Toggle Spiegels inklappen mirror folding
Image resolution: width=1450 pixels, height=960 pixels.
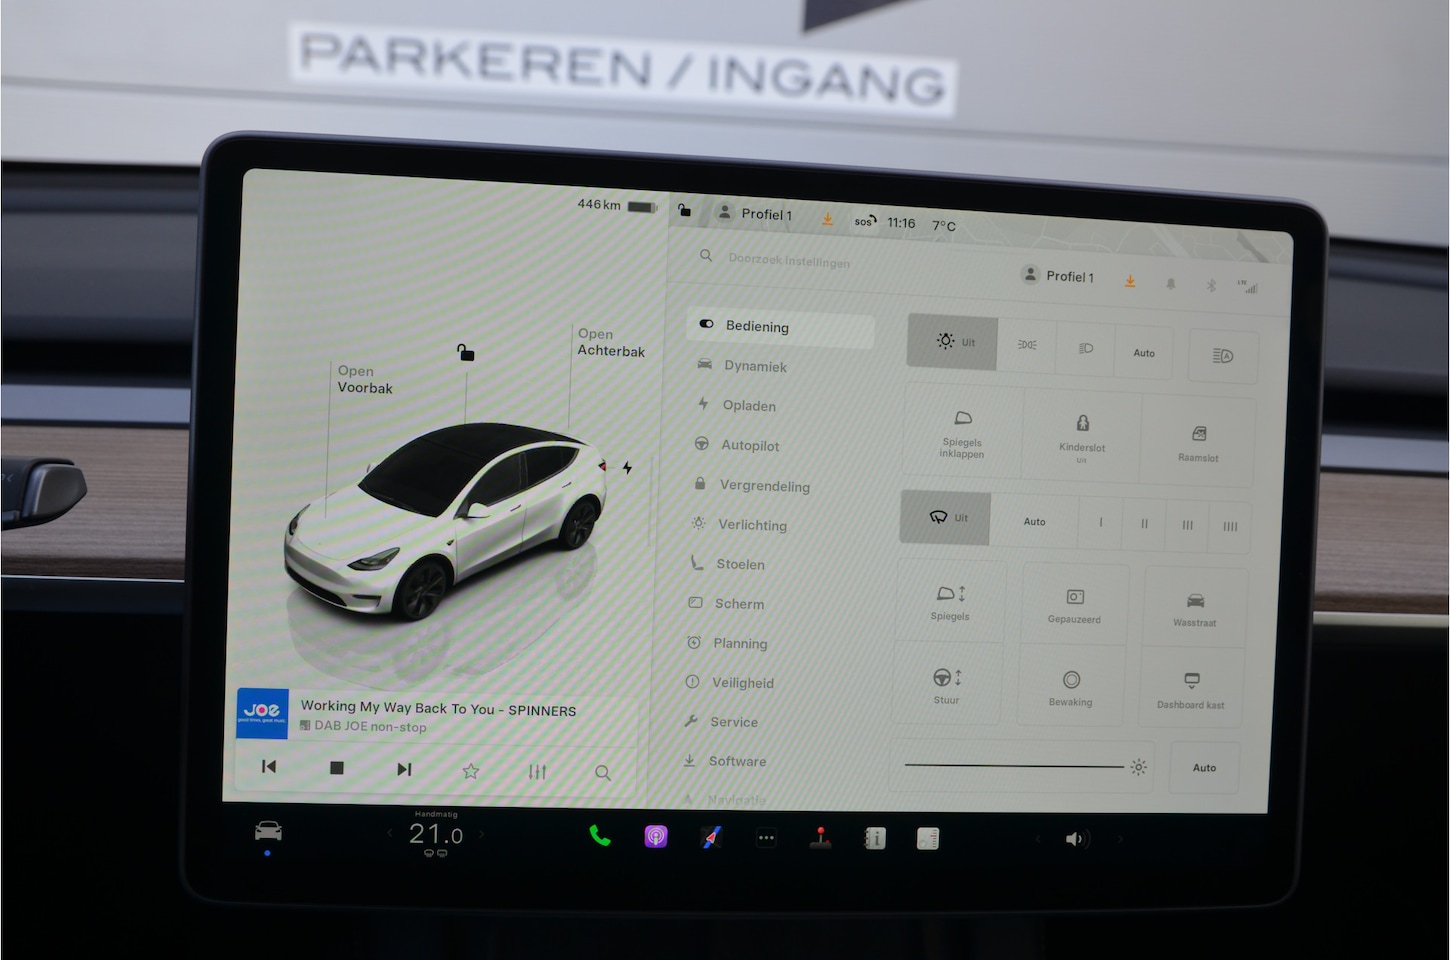tap(962, 433)
